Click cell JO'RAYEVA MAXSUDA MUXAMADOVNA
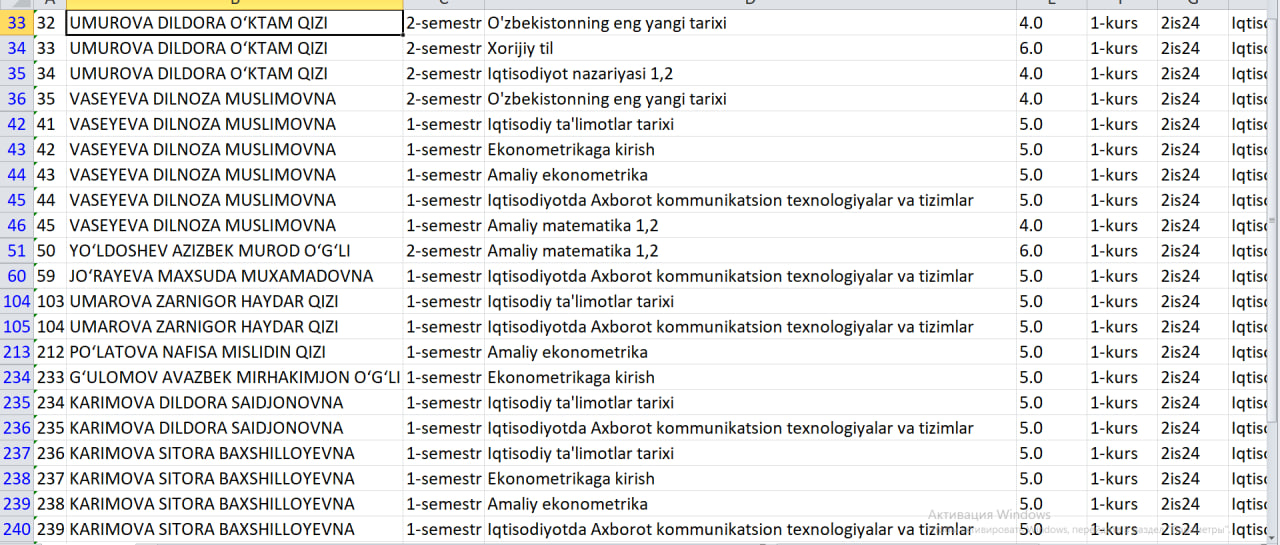 [235, 276]
